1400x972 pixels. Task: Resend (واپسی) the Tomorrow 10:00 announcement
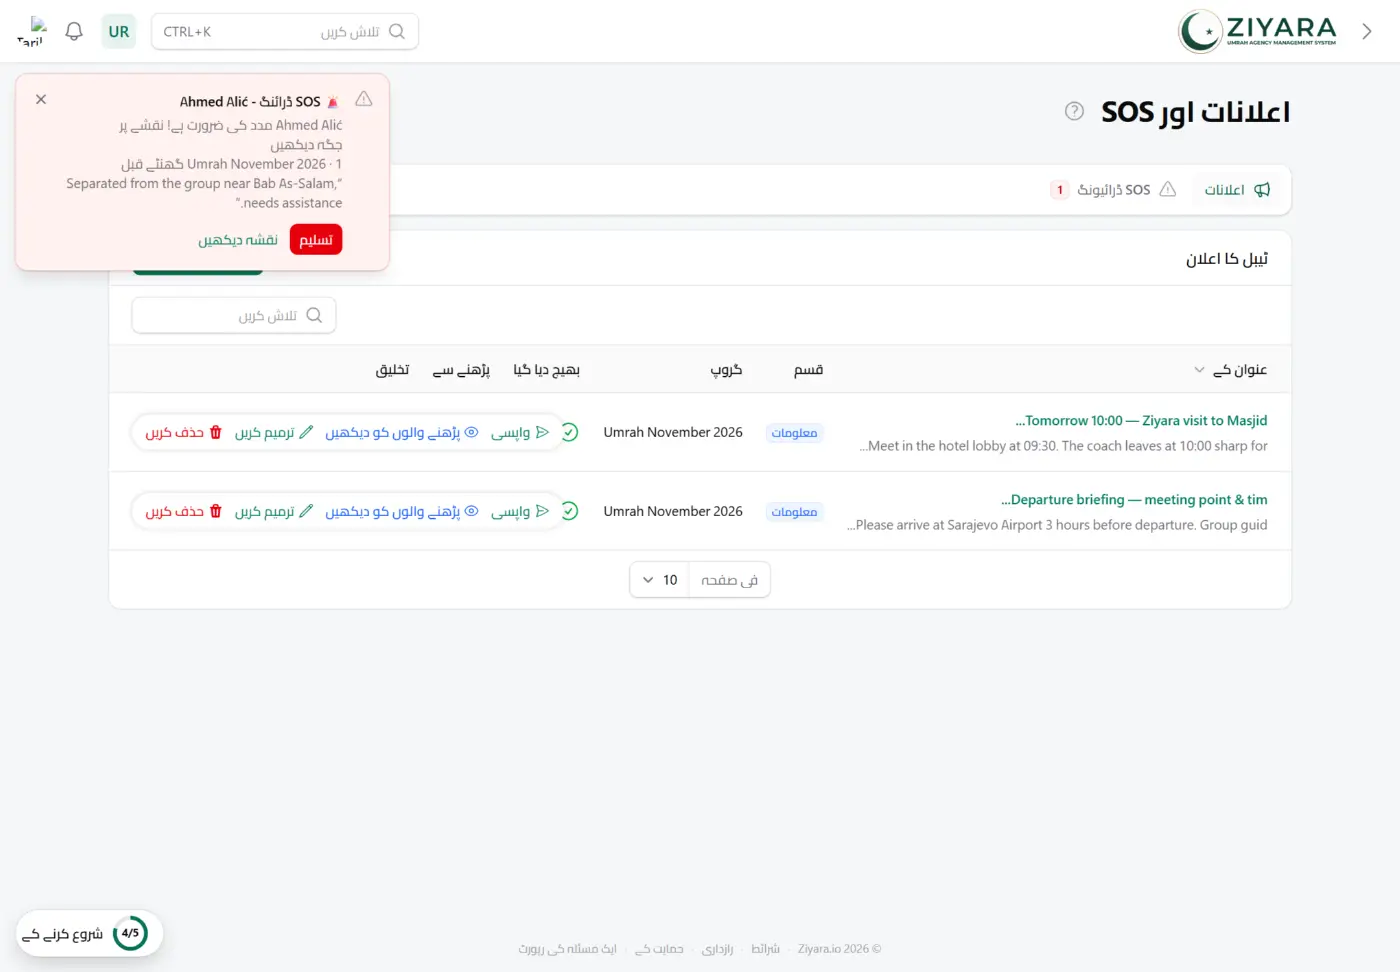[520, 433]
